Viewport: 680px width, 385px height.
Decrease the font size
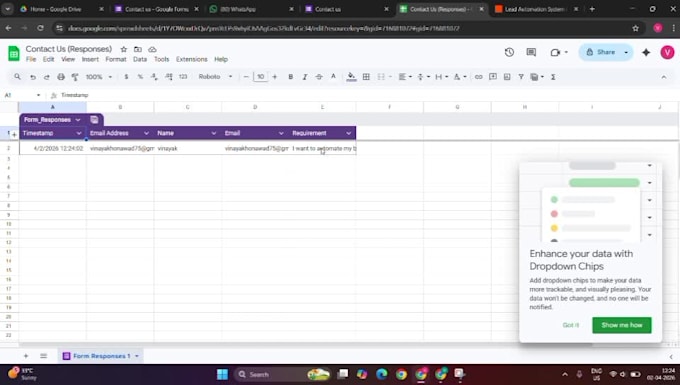click(246, 77)
